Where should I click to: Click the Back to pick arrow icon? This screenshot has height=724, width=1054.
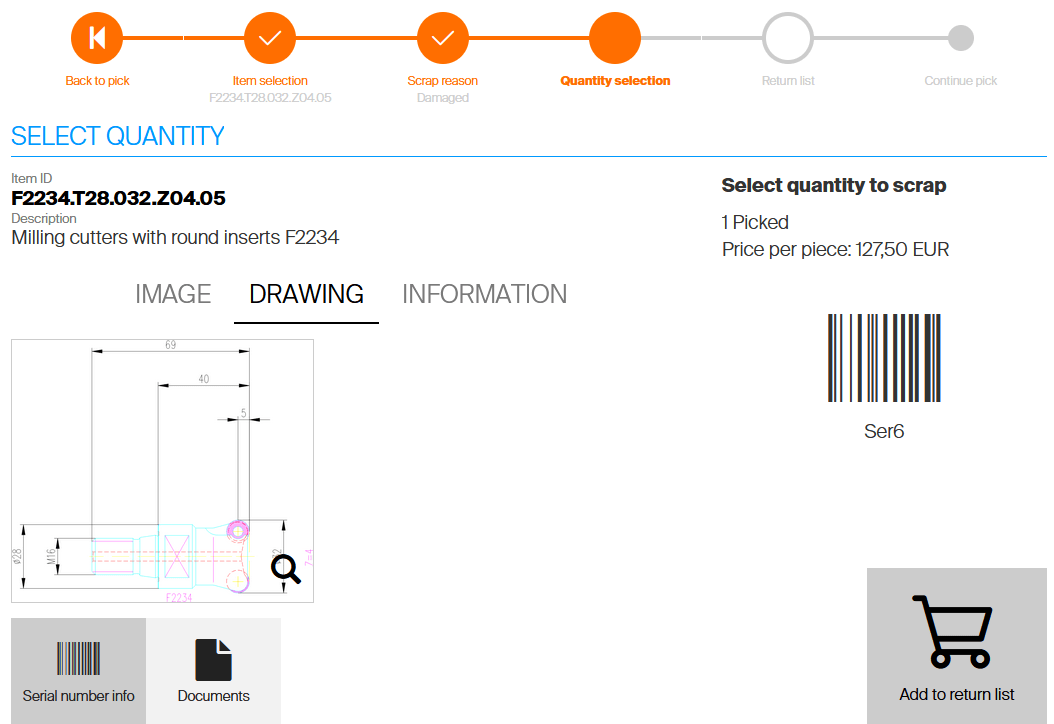coord(97,39)
